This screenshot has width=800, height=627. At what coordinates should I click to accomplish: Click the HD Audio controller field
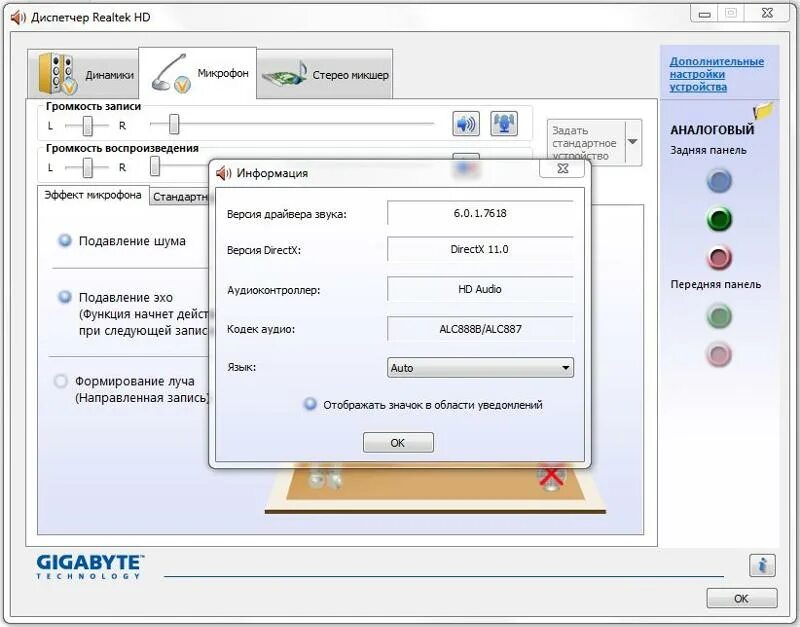(480, 289)
